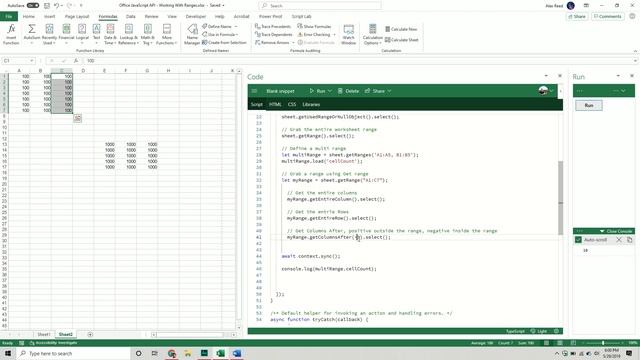Open More Functions menu
The image size is (640, 360).
pos(167,34)
